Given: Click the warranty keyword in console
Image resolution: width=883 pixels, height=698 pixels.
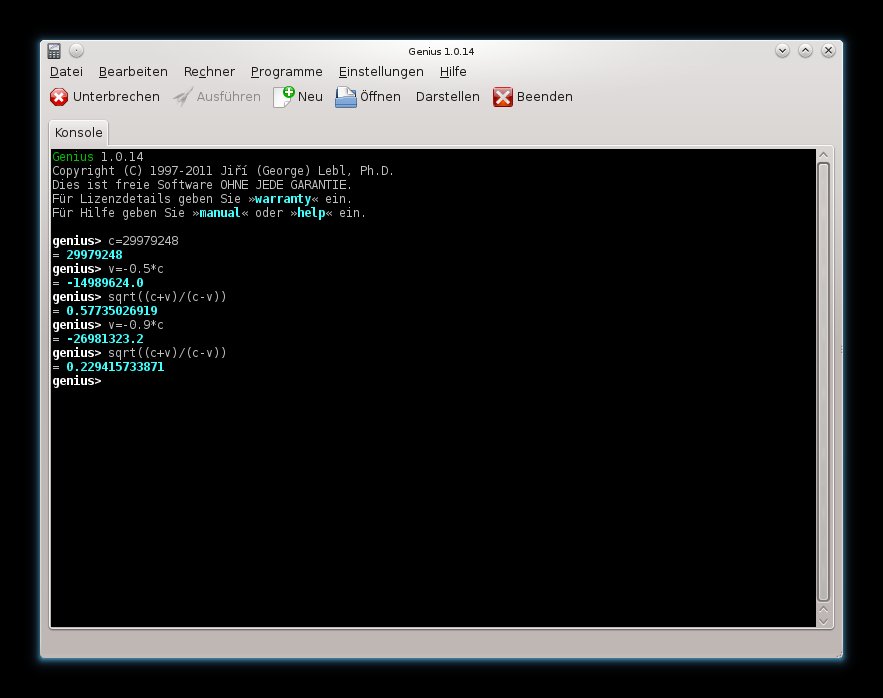Looking at the screenshot, I should 283,199.
